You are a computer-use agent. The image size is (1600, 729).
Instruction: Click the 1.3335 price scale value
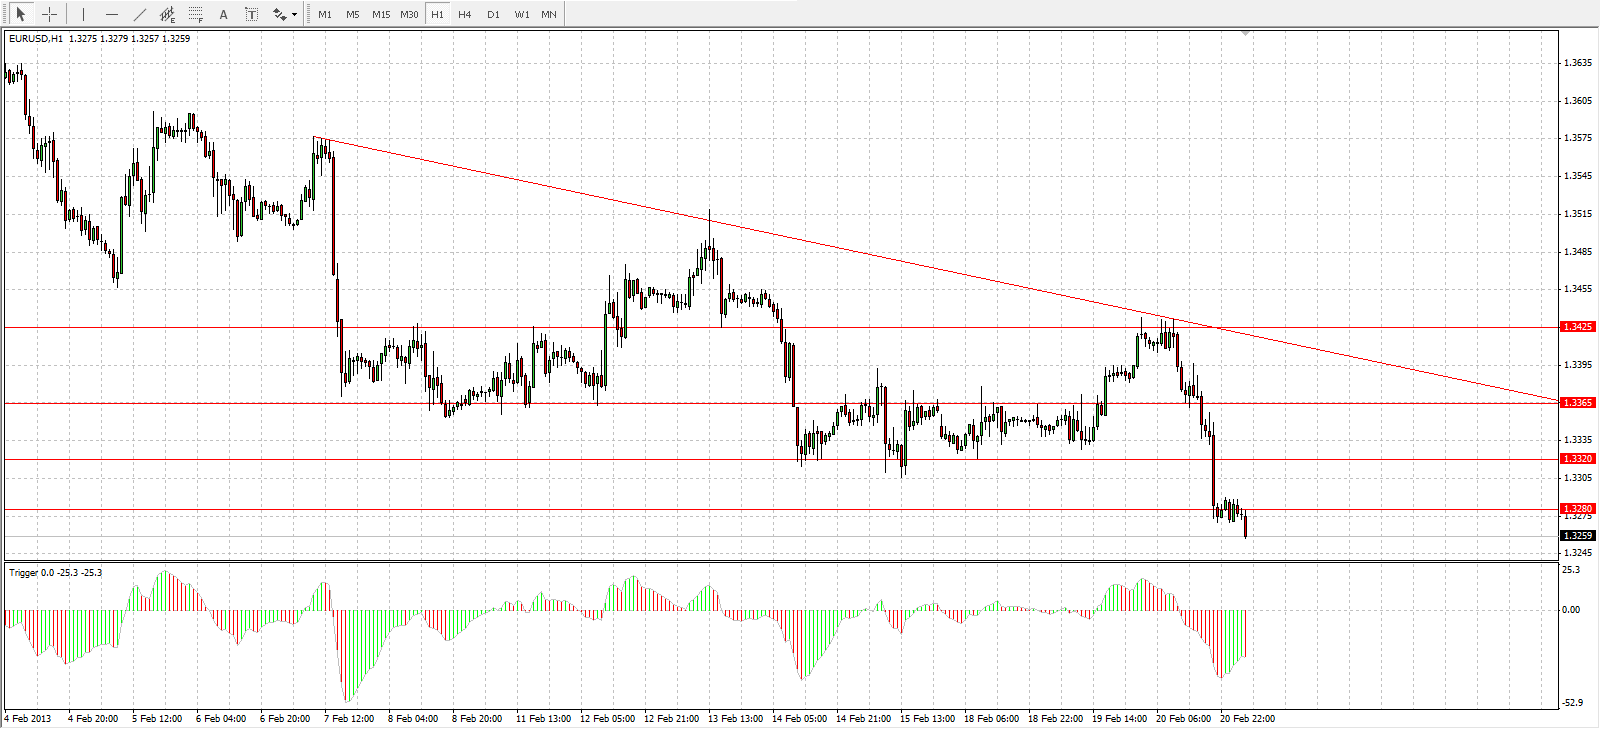[x=1578, y=440]
